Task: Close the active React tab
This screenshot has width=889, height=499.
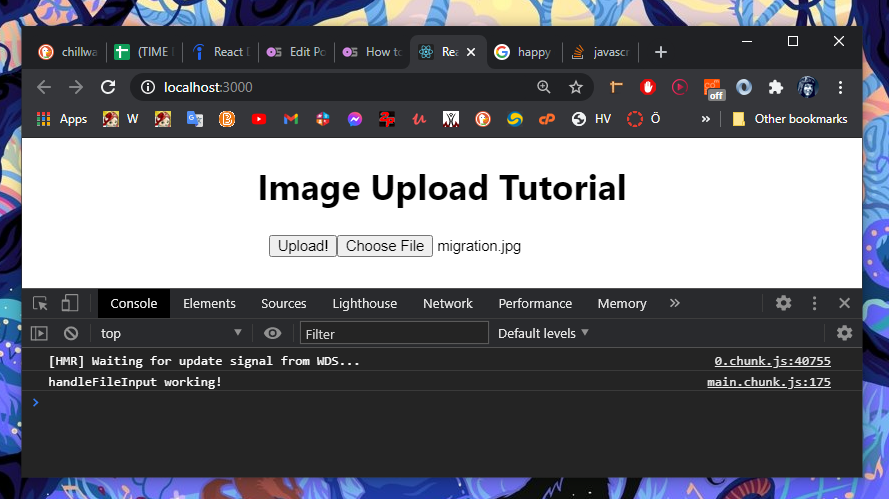Action: [x=471, y=52]
